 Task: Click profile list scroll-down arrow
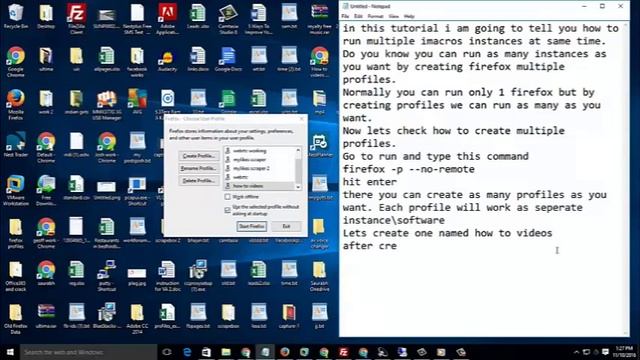(298, 187)
